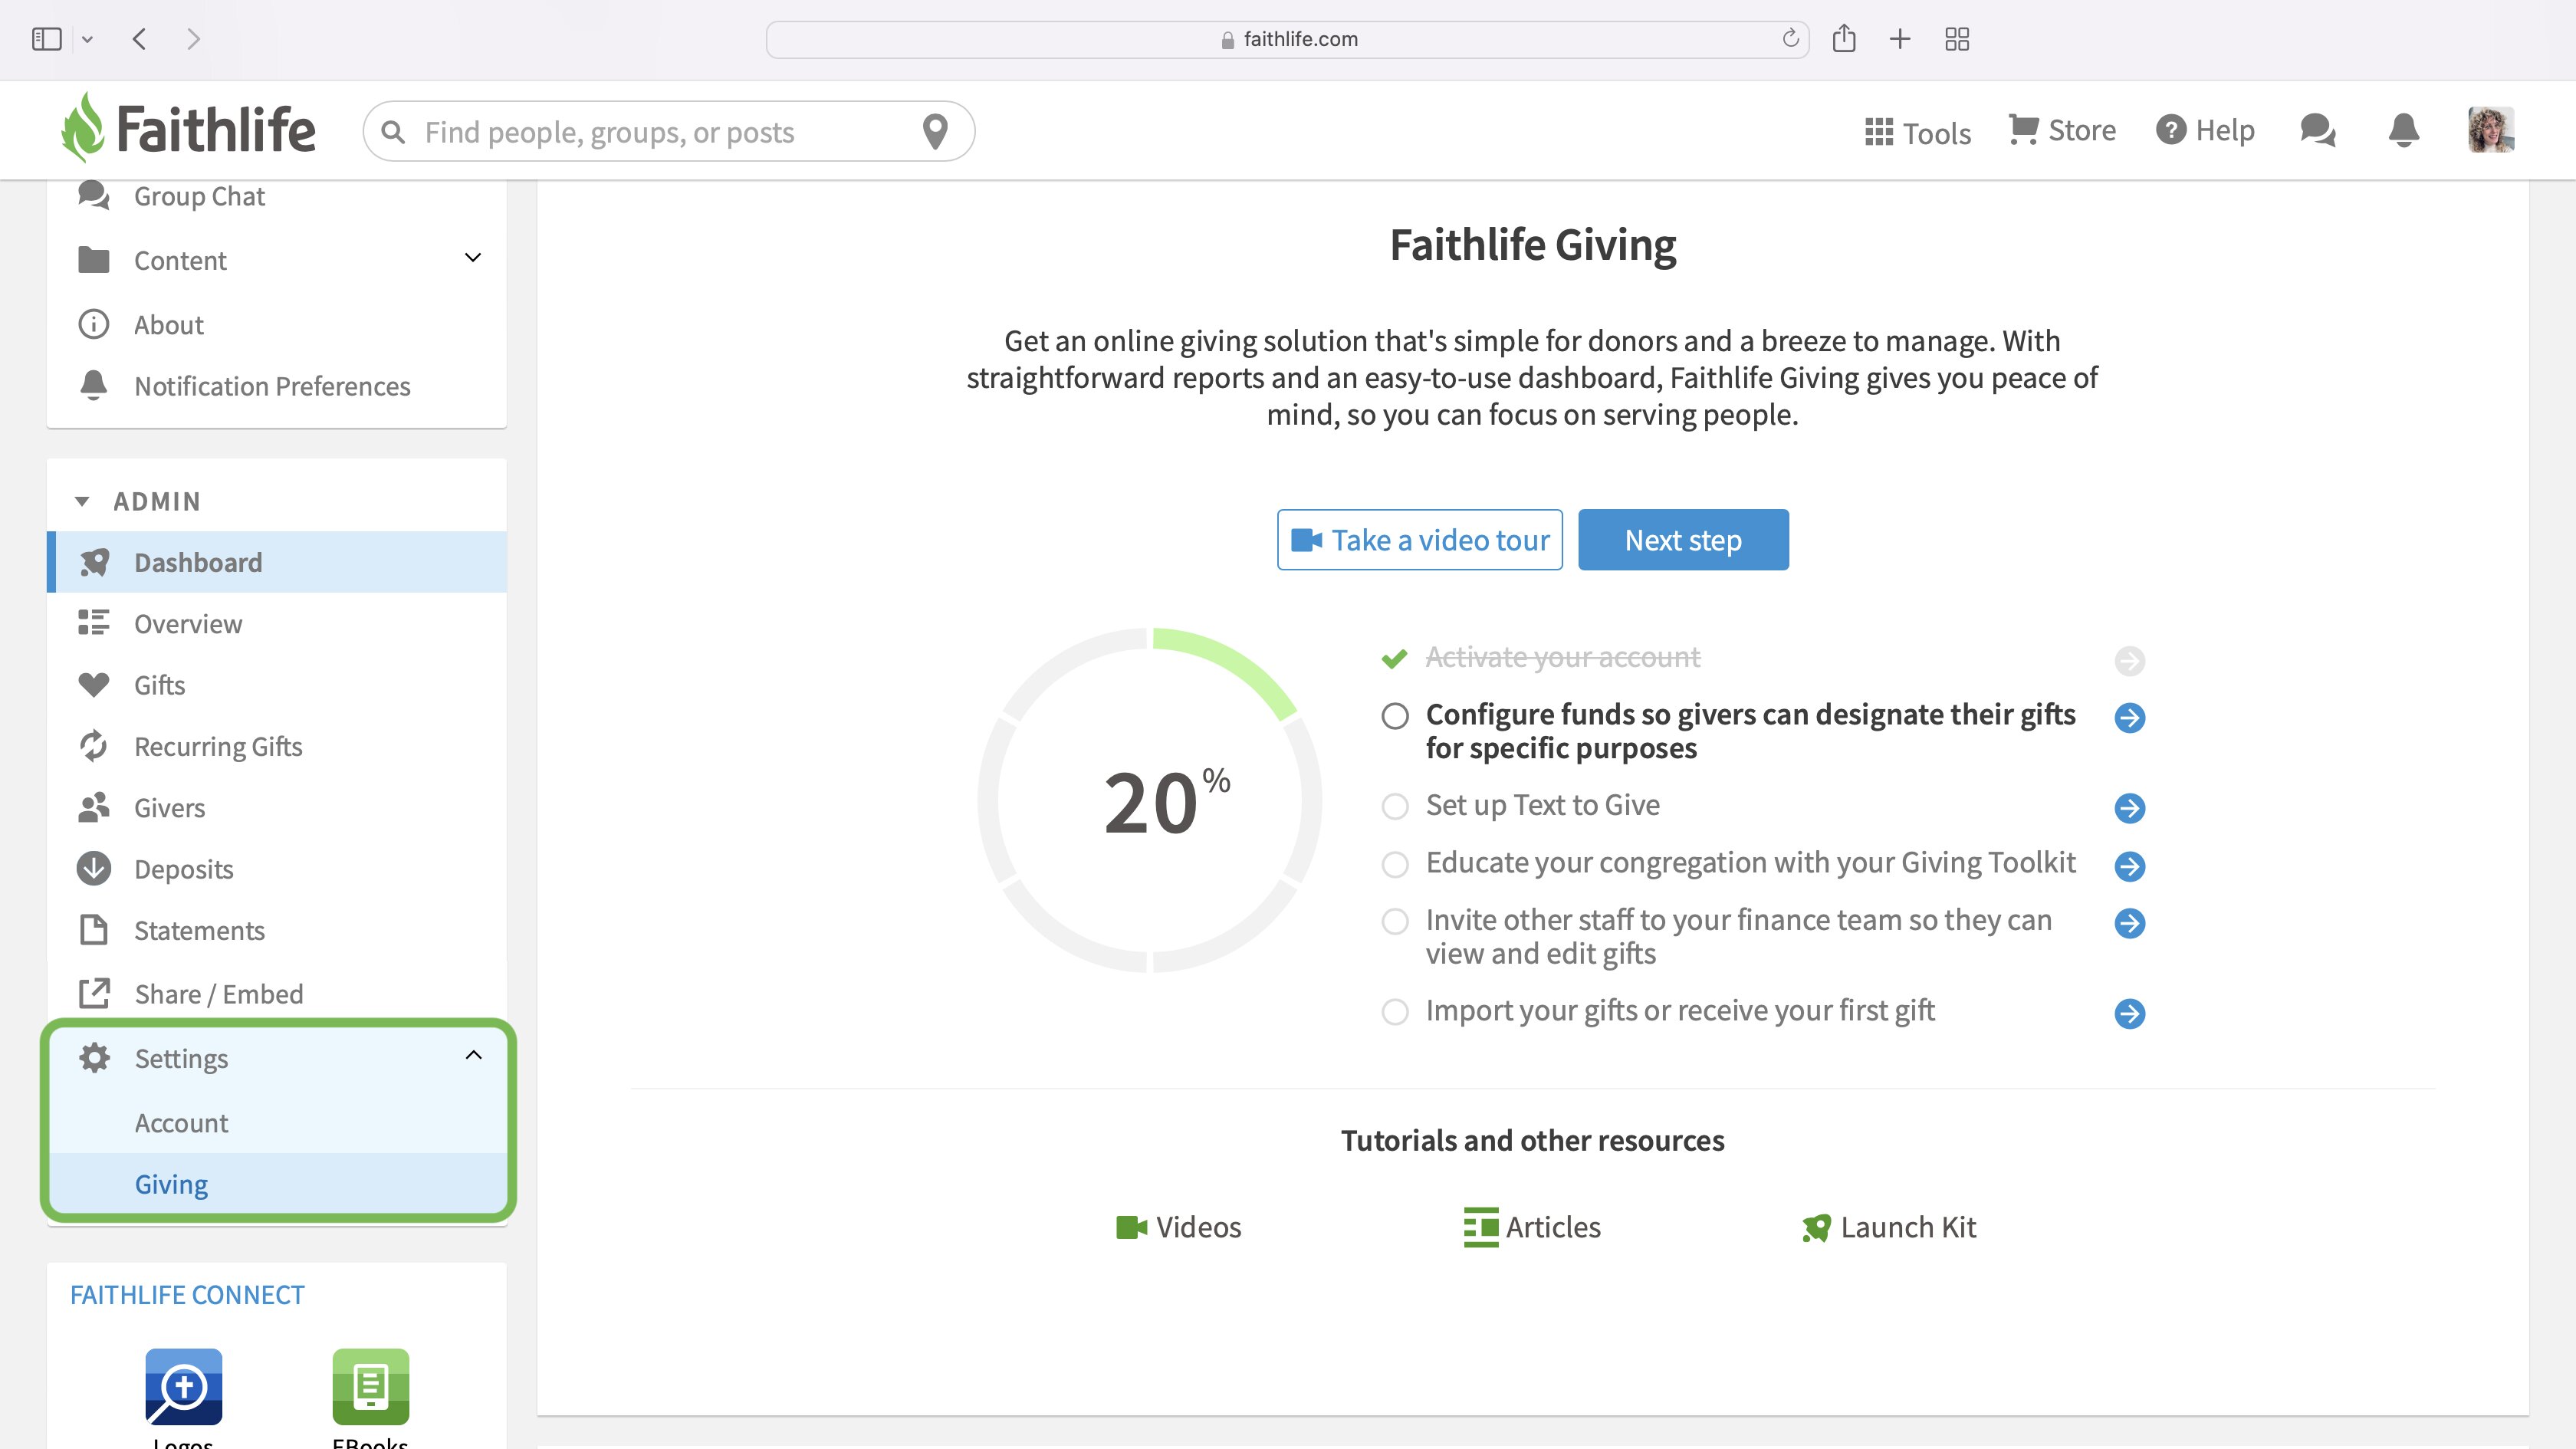Click the Take a video tour button
Screen dimensions: 2576x1449
point(1419,540)
